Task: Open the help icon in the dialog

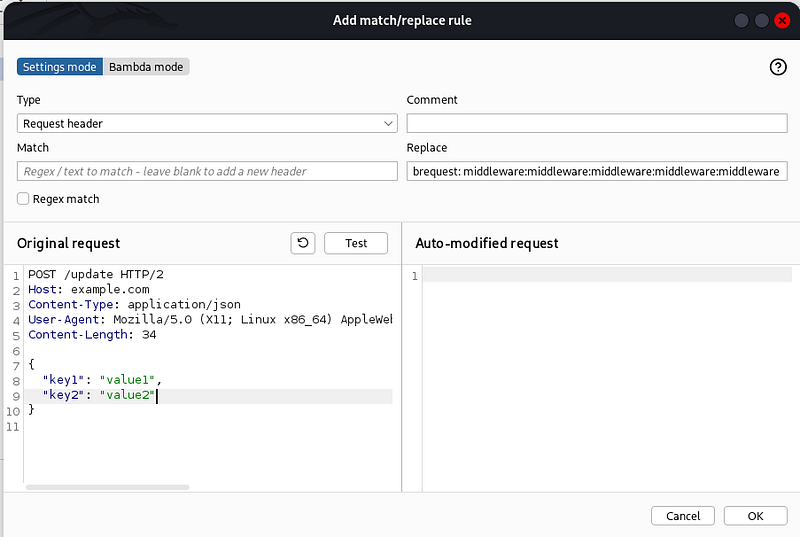Action: (778, 67)
